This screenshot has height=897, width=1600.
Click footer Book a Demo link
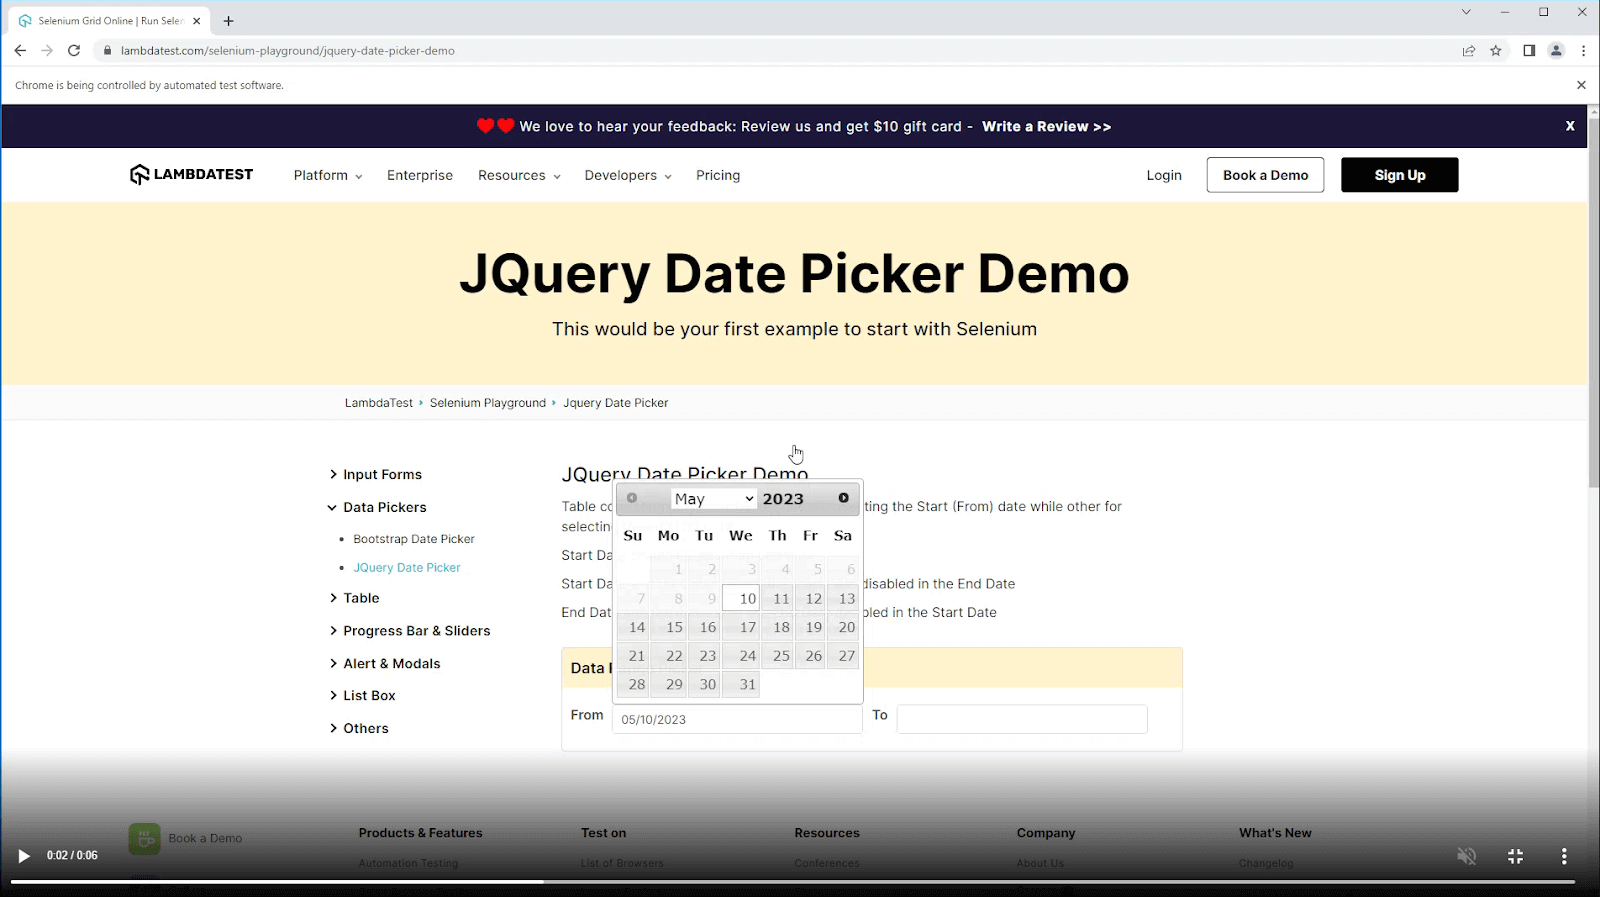tap(205, 838)
